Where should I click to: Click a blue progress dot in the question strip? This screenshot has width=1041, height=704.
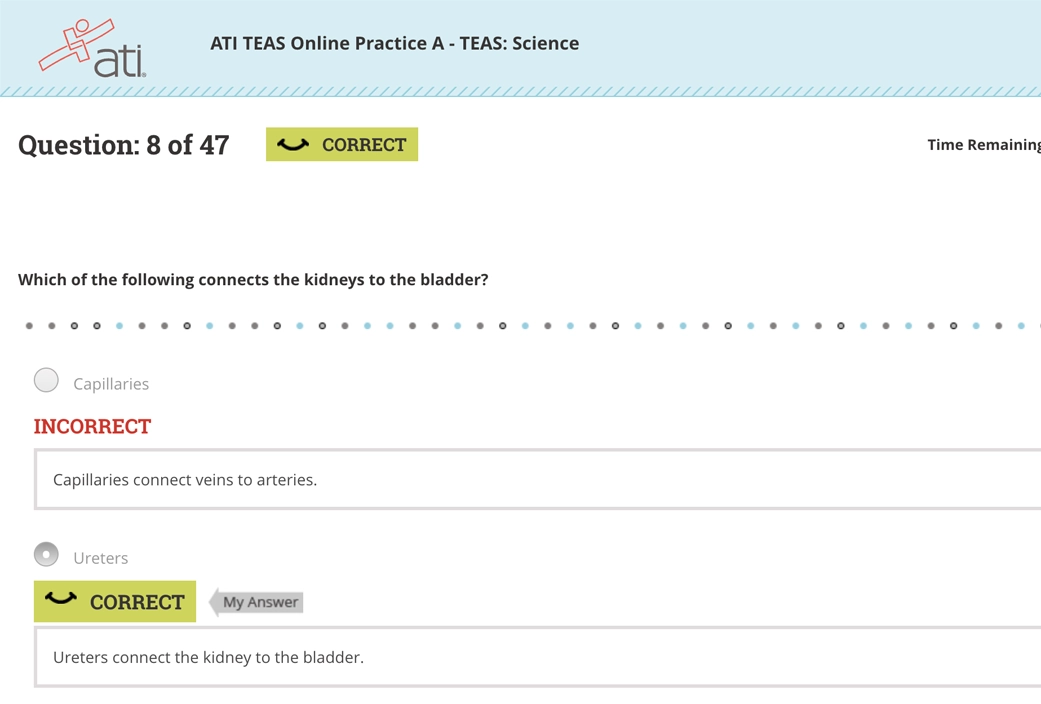(x=118, y=324)
